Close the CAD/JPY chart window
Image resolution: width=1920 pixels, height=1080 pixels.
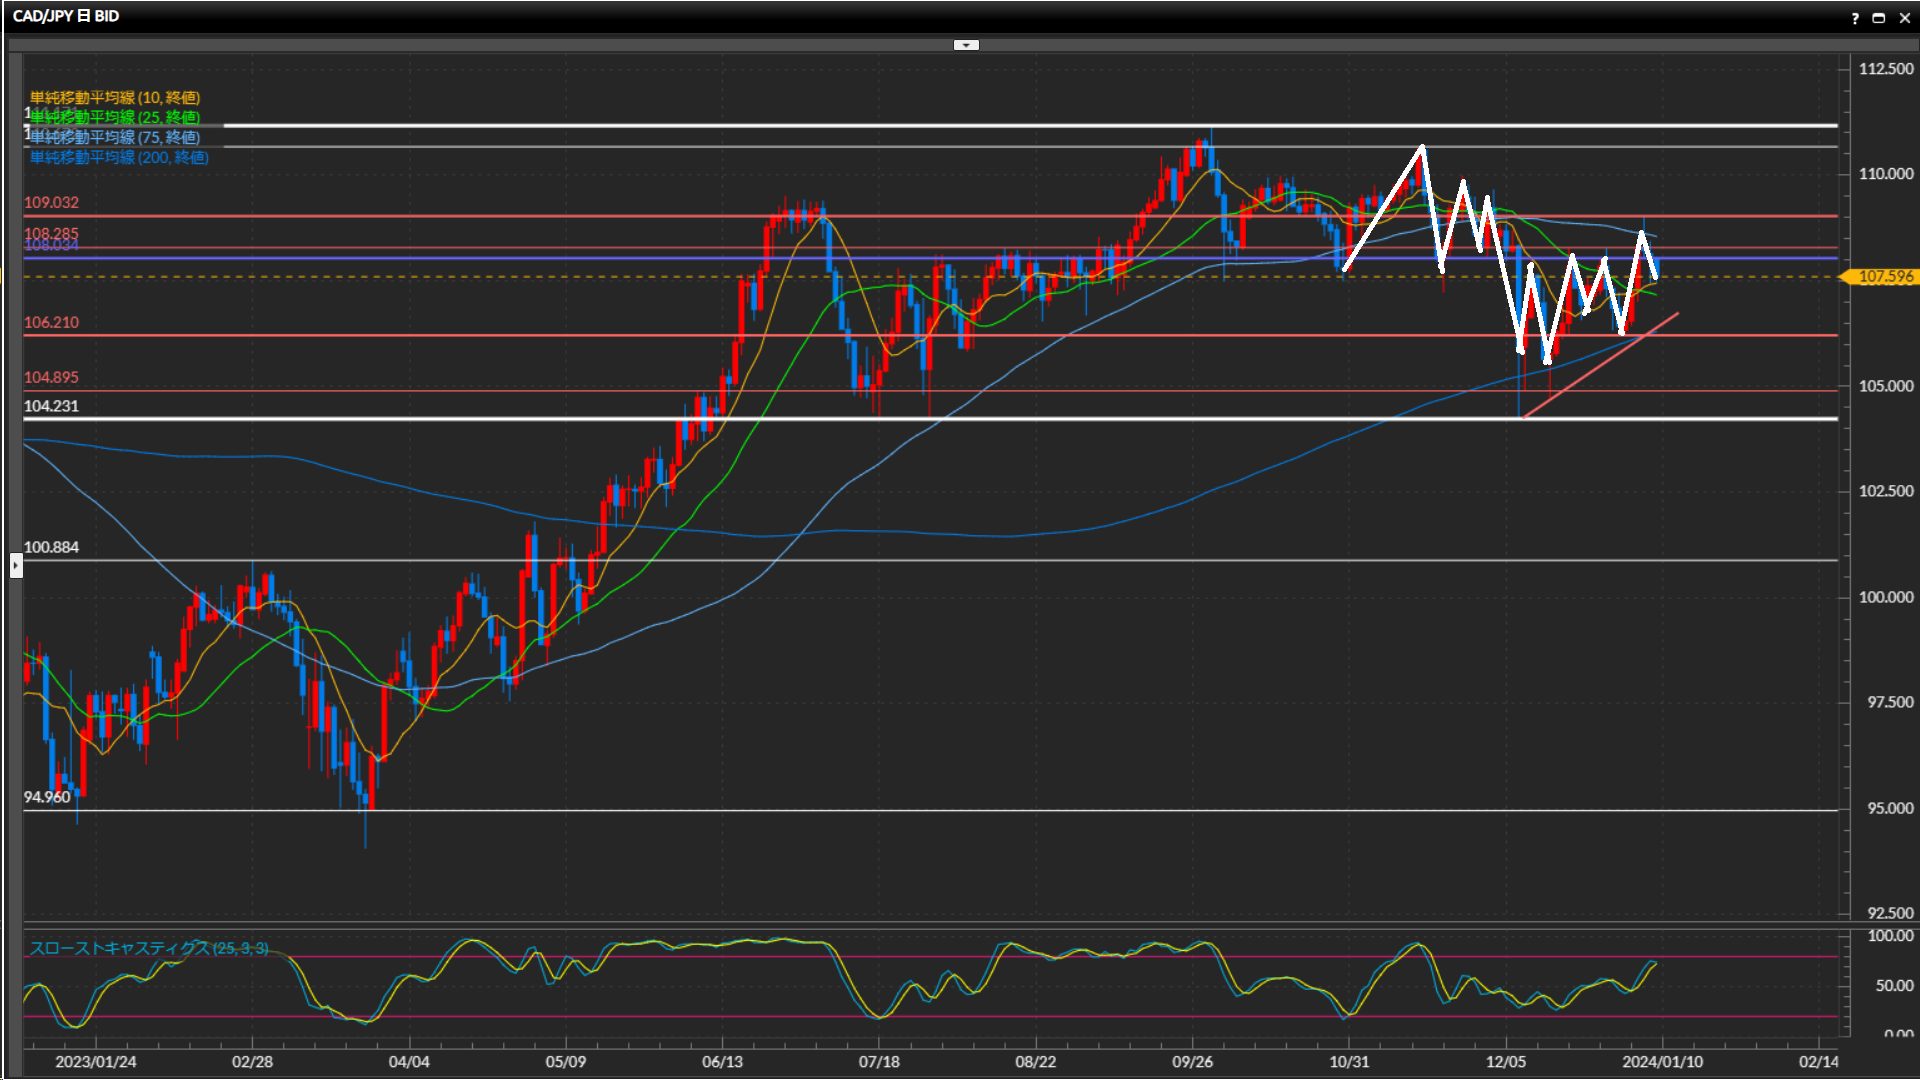(x=1904, y=18)
